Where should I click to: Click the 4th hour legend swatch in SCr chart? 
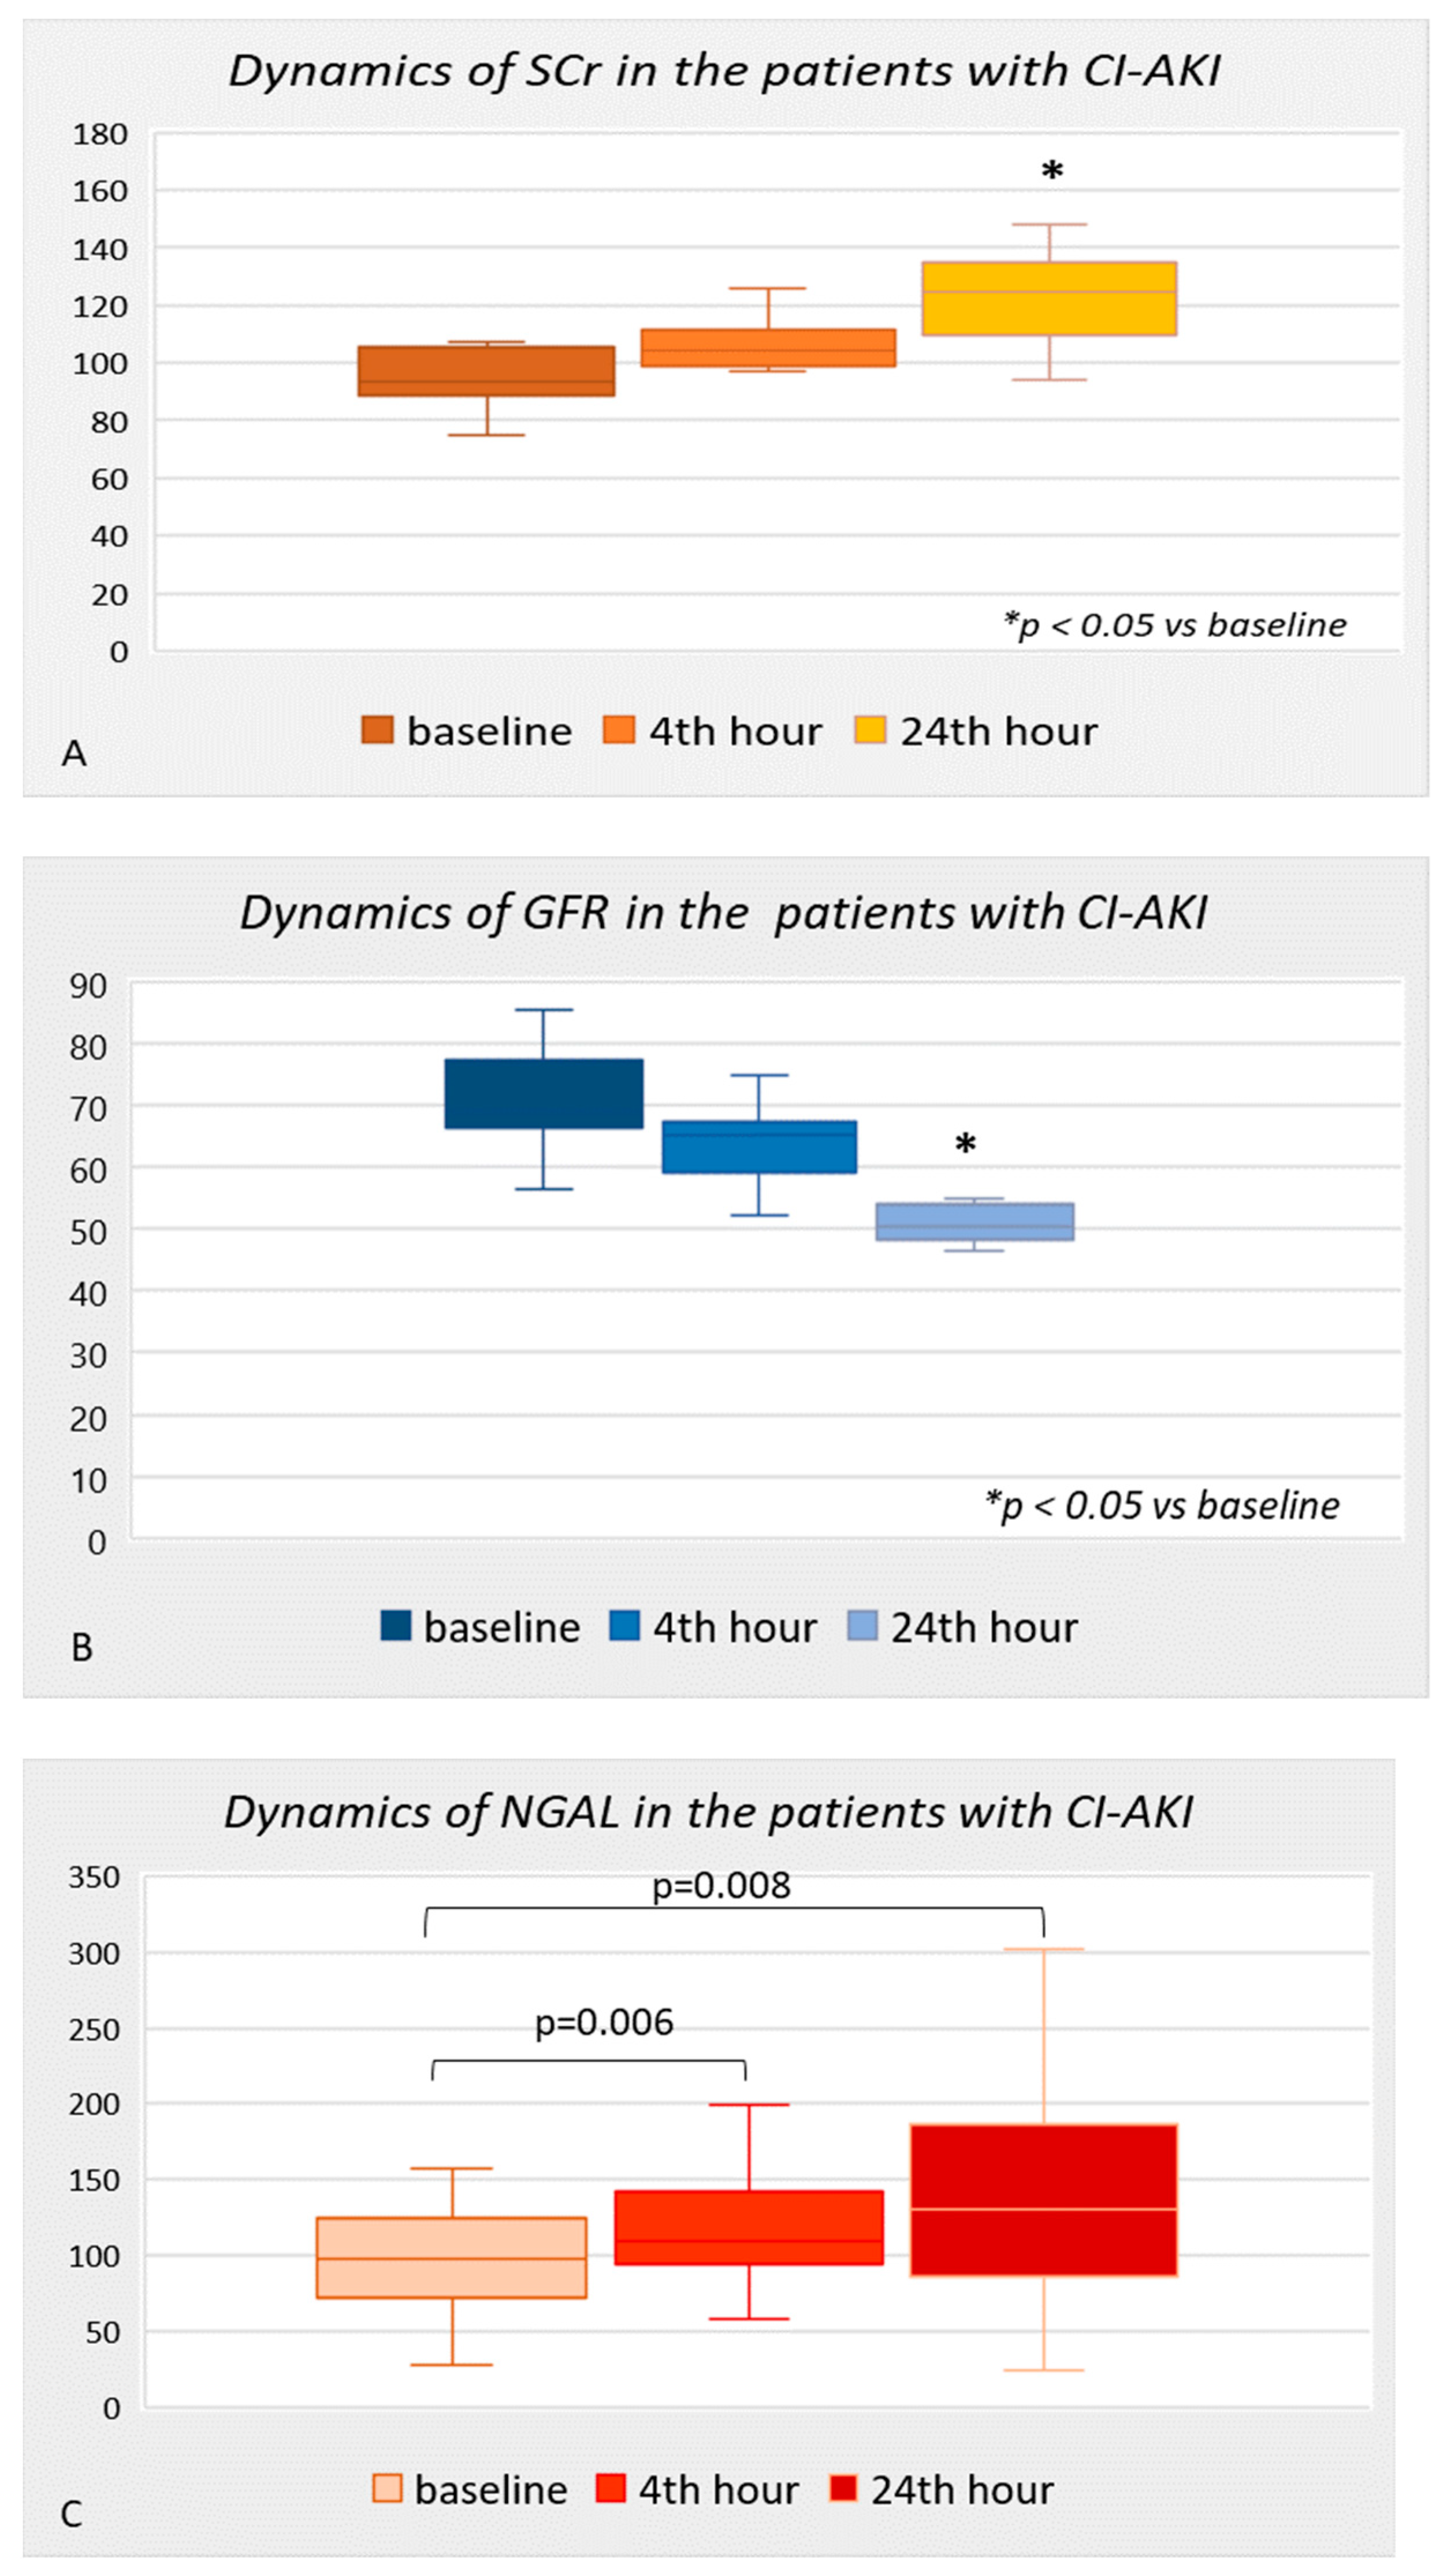[x=619, y=730]
